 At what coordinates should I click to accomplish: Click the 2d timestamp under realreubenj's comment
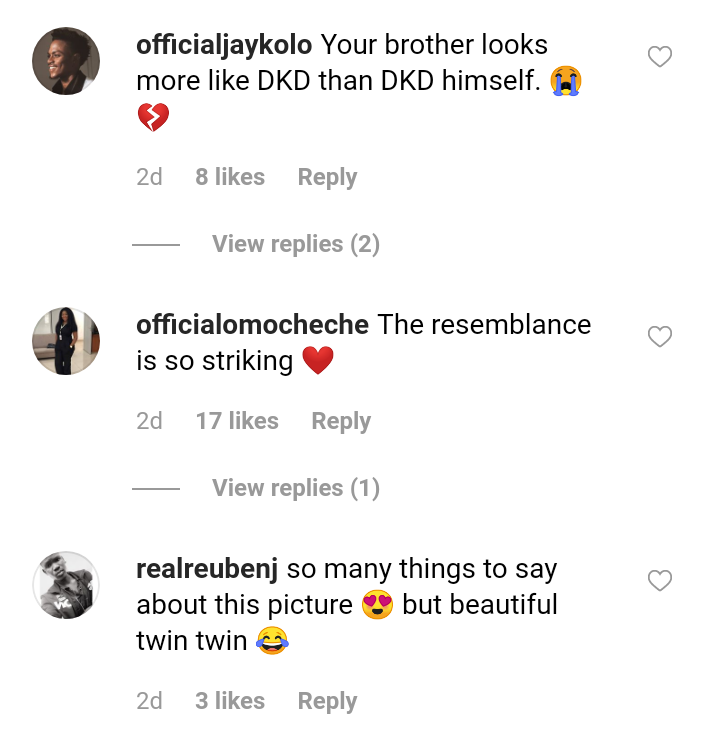[x=149, y=701]
